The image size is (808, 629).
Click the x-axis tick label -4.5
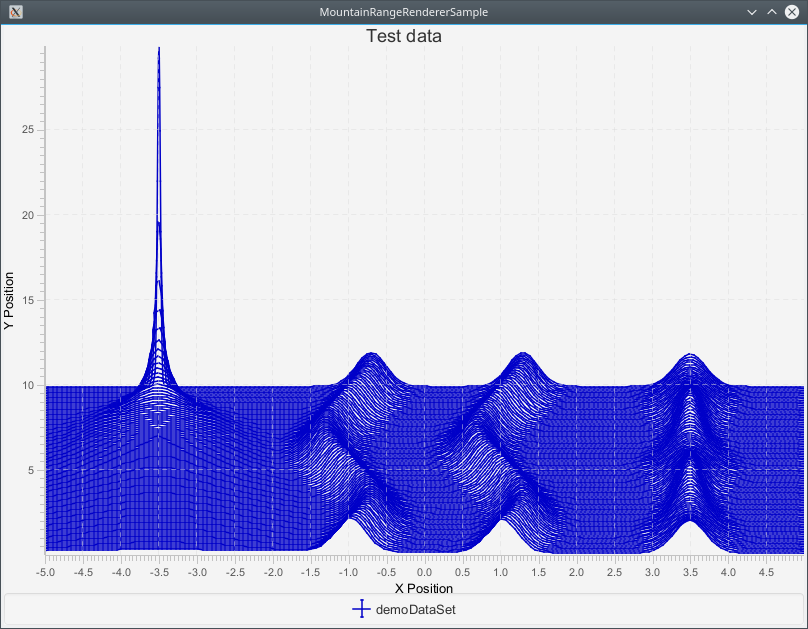pyautogui.click(x=83, y=572)
